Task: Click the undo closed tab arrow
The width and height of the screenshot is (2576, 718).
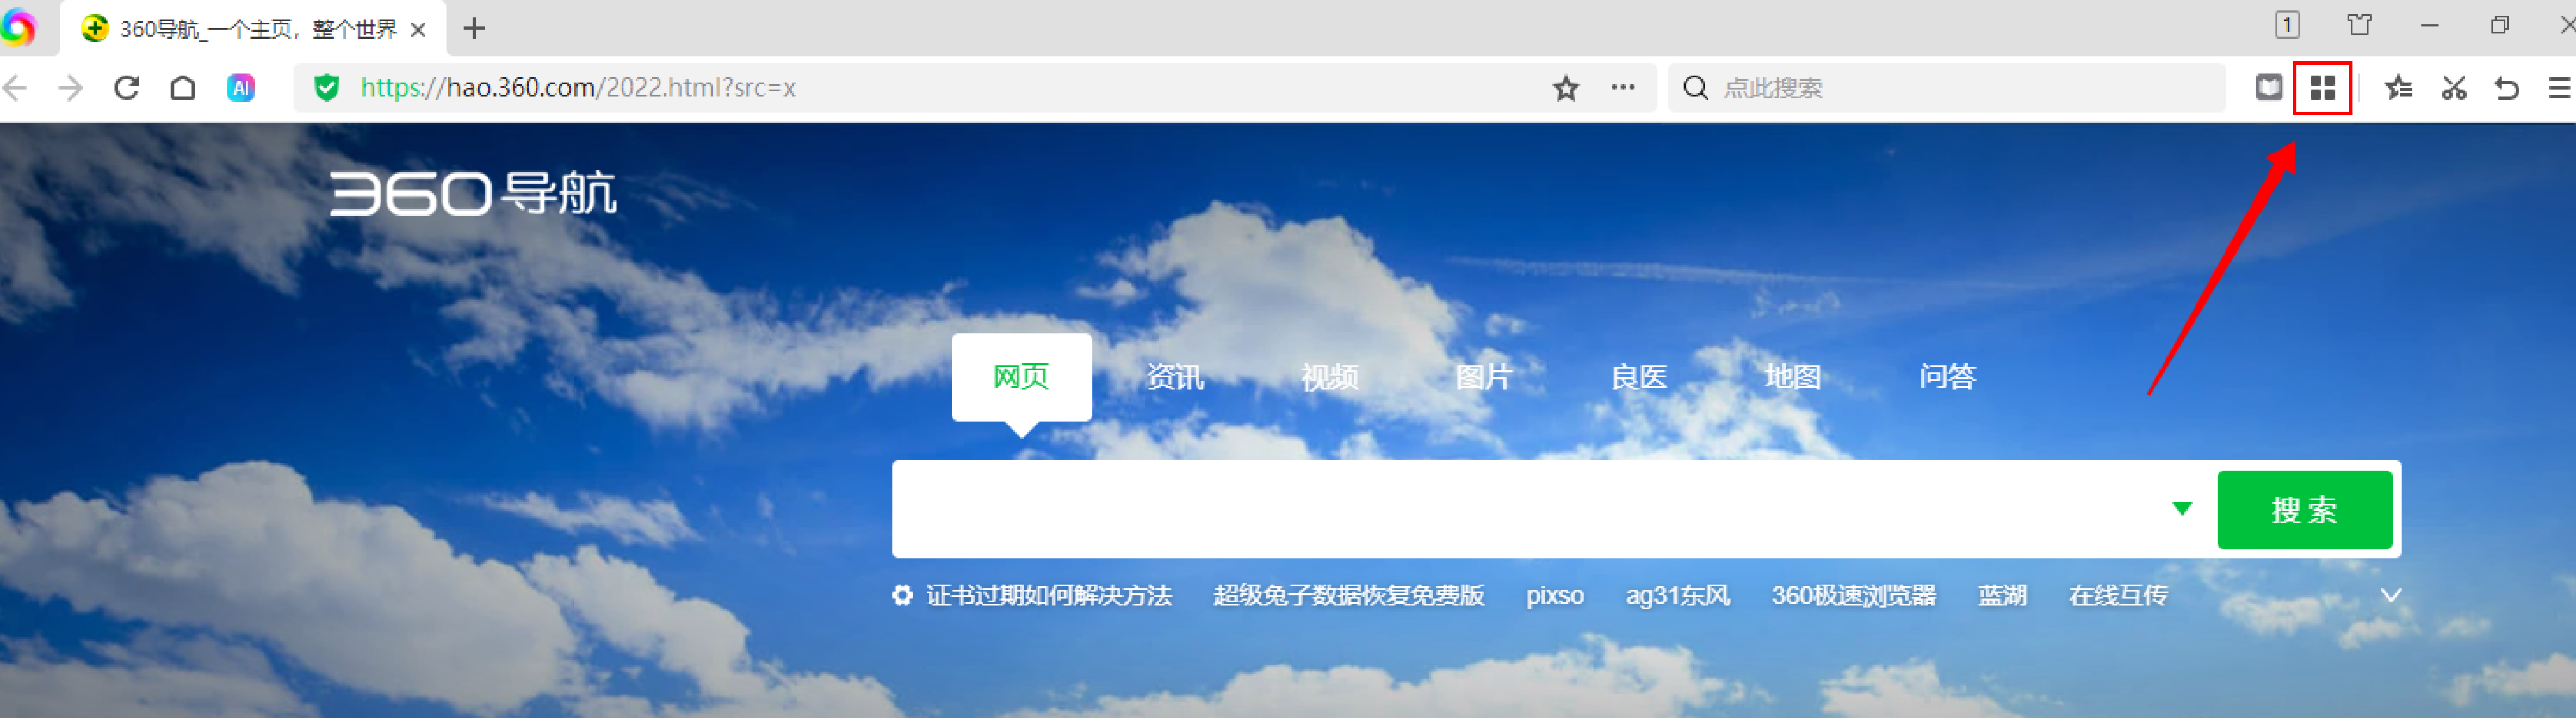Action: (2506, 88)
